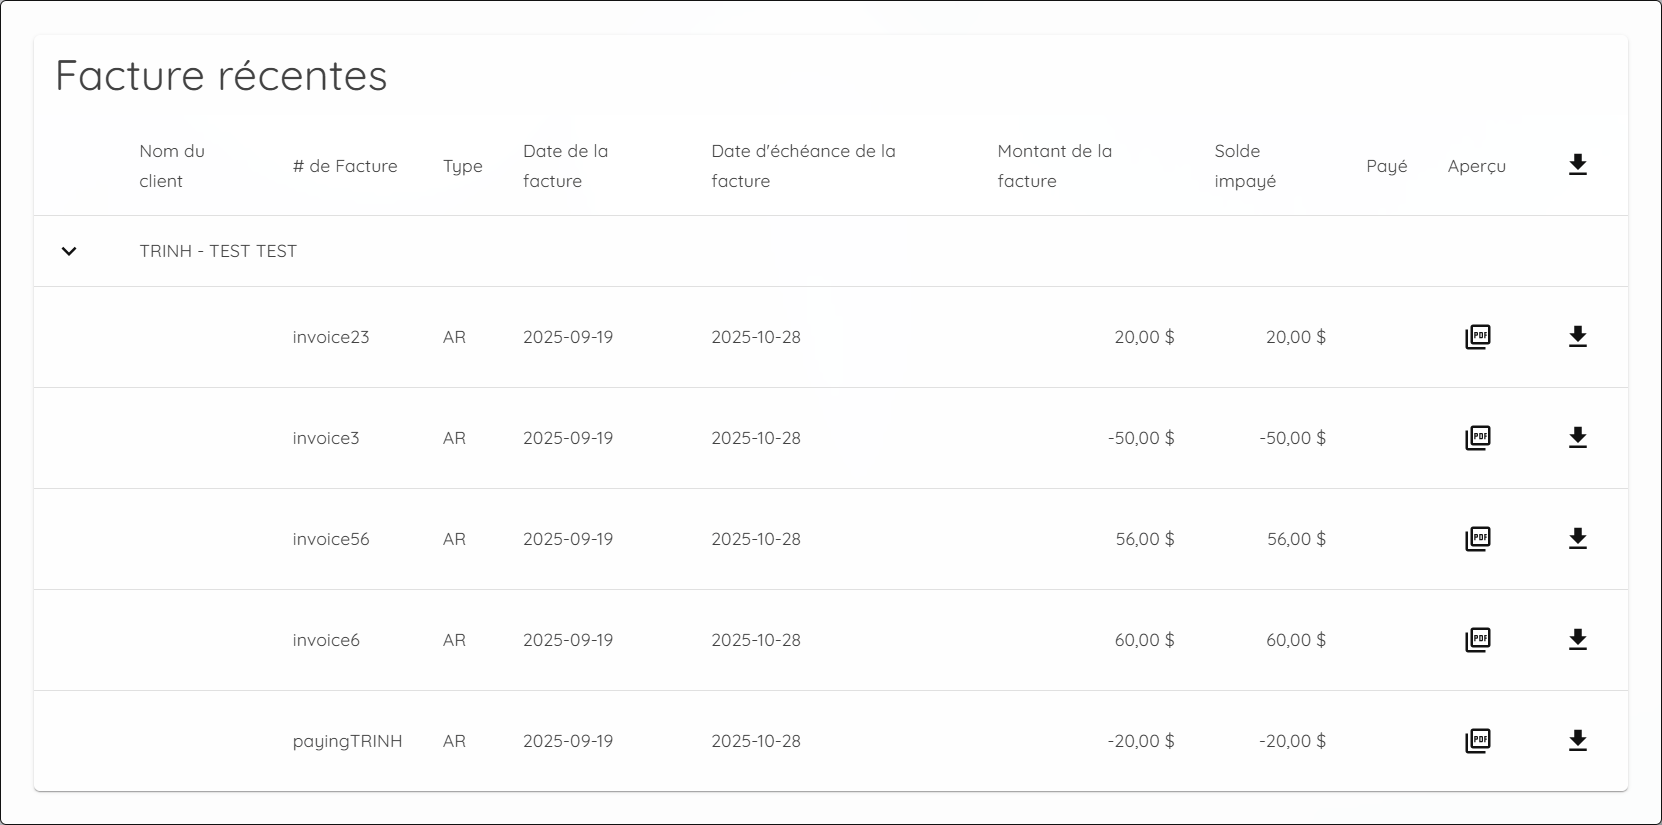The width and height of the screenshot is (1662, 825).
Task: Click the Type column header
Action: click(463, 166)
